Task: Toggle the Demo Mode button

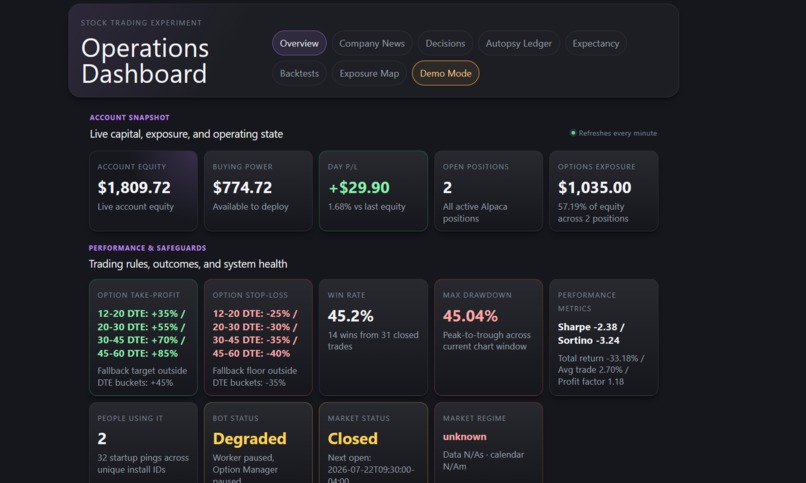Action: pyautogui.click(x=446, y=73)
